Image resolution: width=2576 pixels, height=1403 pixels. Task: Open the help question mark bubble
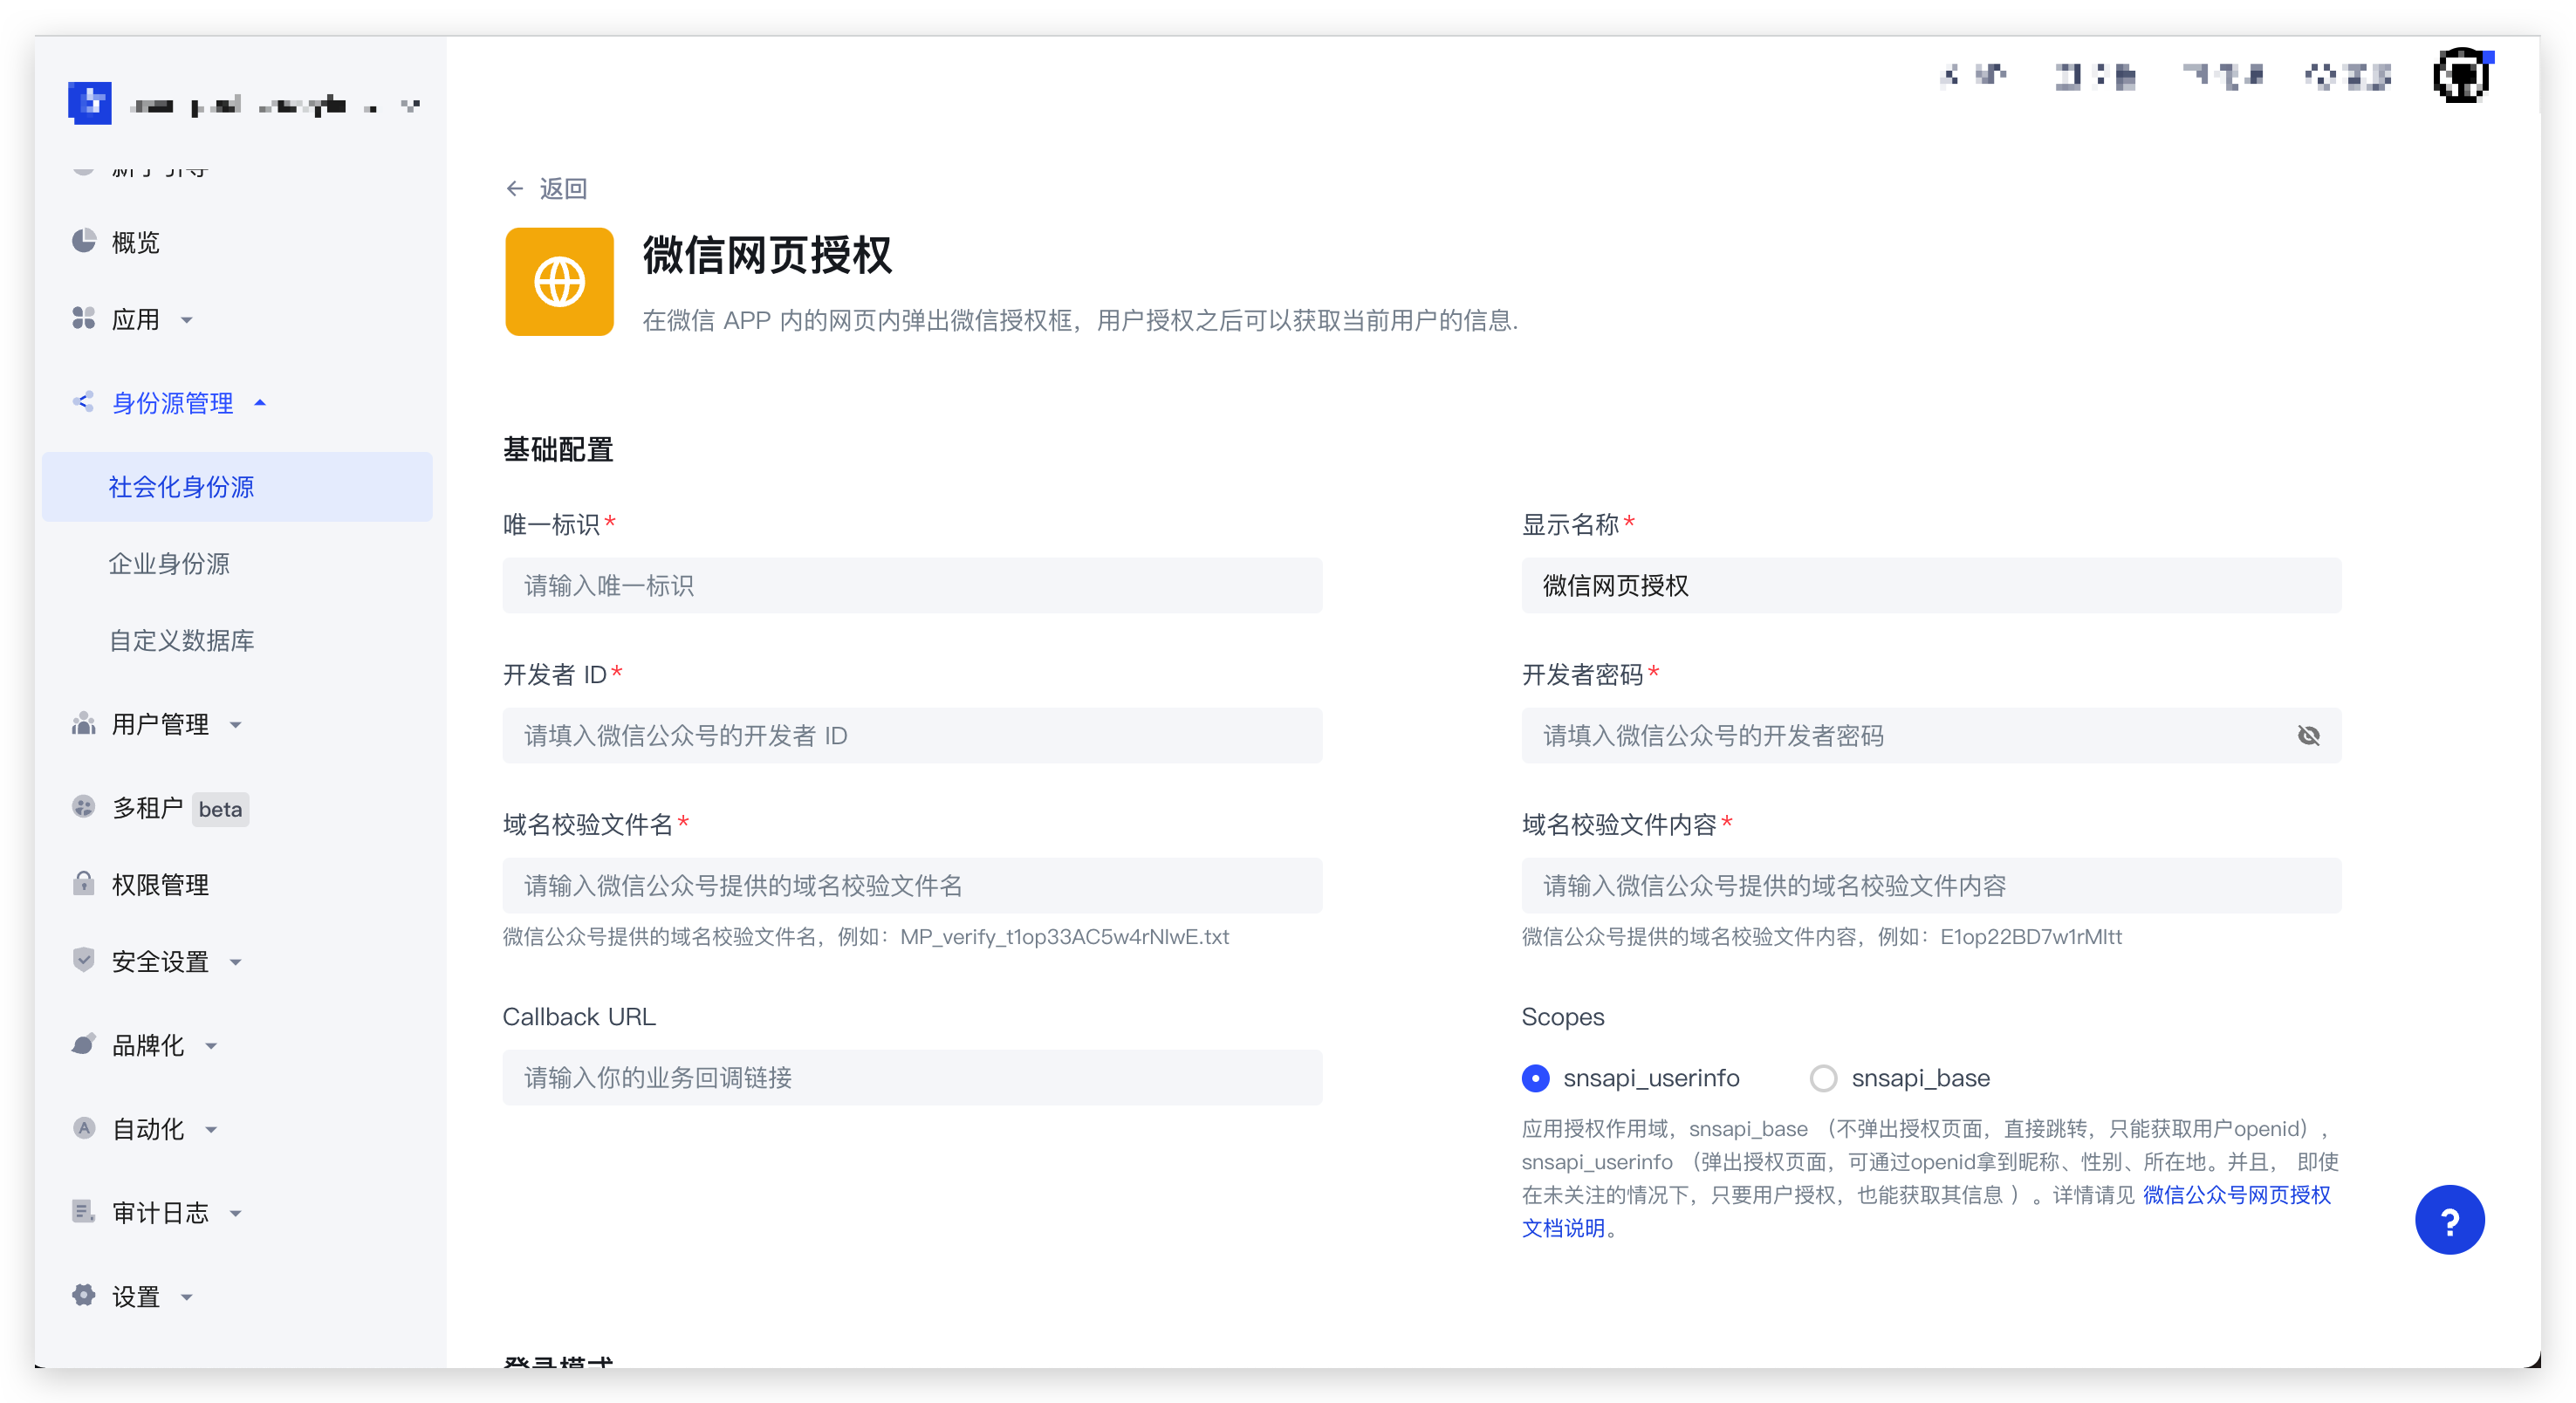click(x=2450, y=1219)
